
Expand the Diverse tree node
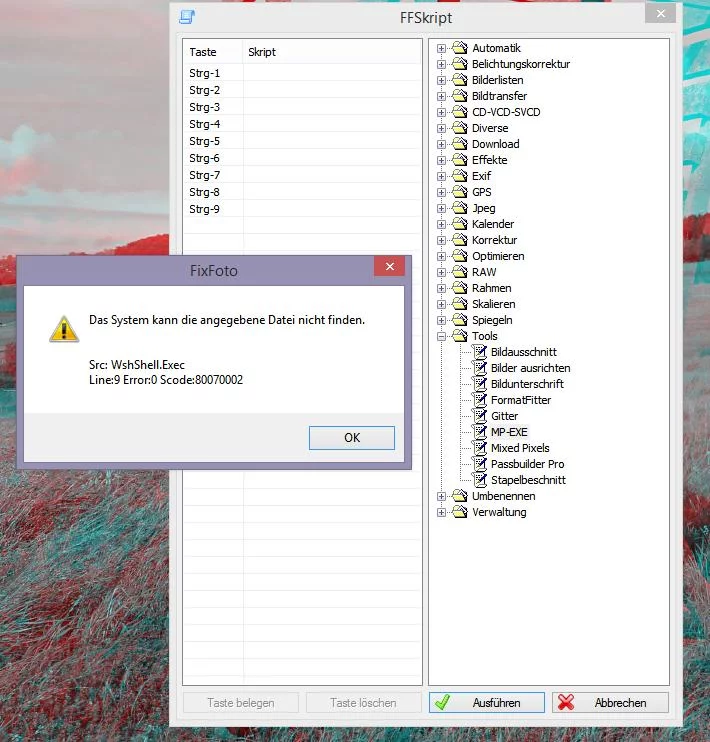(441, 128)
